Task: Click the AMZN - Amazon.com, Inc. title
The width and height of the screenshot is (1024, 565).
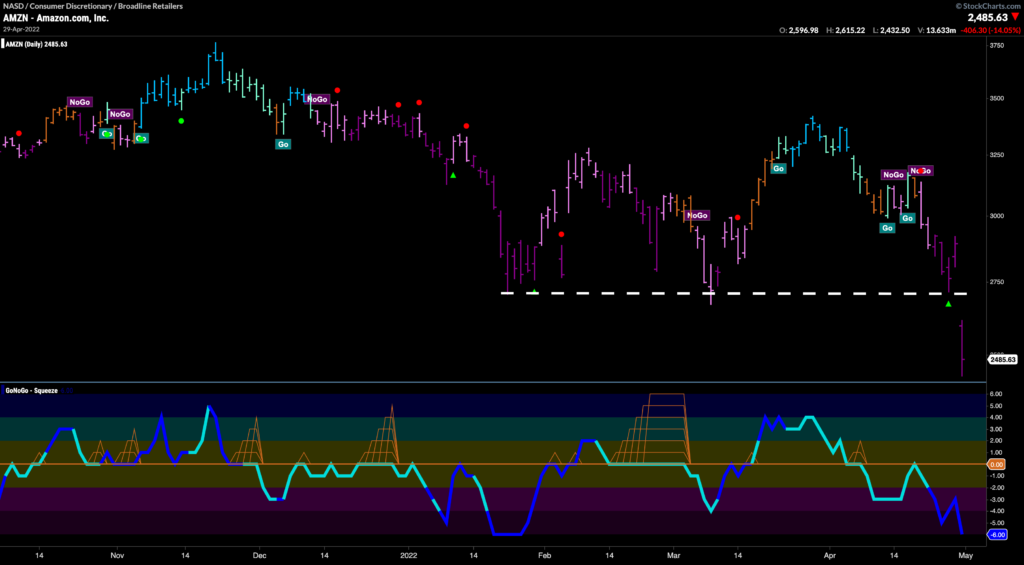Action: tap(56, 18)
